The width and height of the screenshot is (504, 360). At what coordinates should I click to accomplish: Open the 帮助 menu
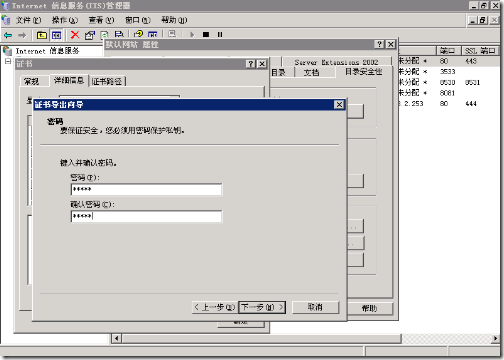tap(174, 20)
